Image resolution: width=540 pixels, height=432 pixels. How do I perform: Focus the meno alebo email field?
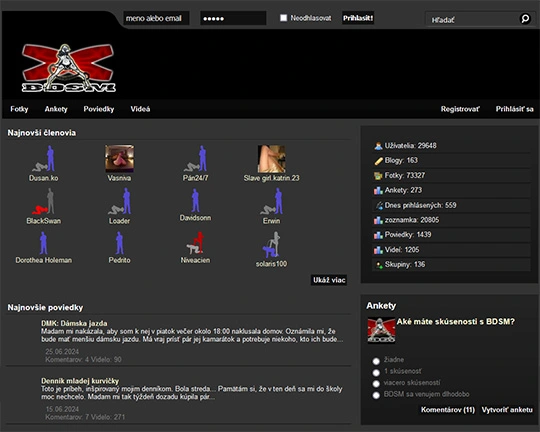pyautogui.click(x=156, y=18)
